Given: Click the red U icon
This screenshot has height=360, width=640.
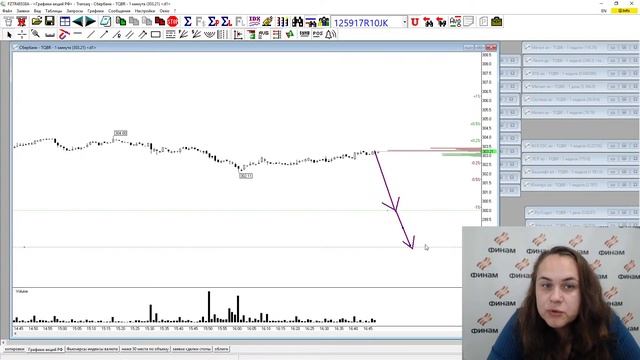Looking at the screenshot, I should click(415, 22).
